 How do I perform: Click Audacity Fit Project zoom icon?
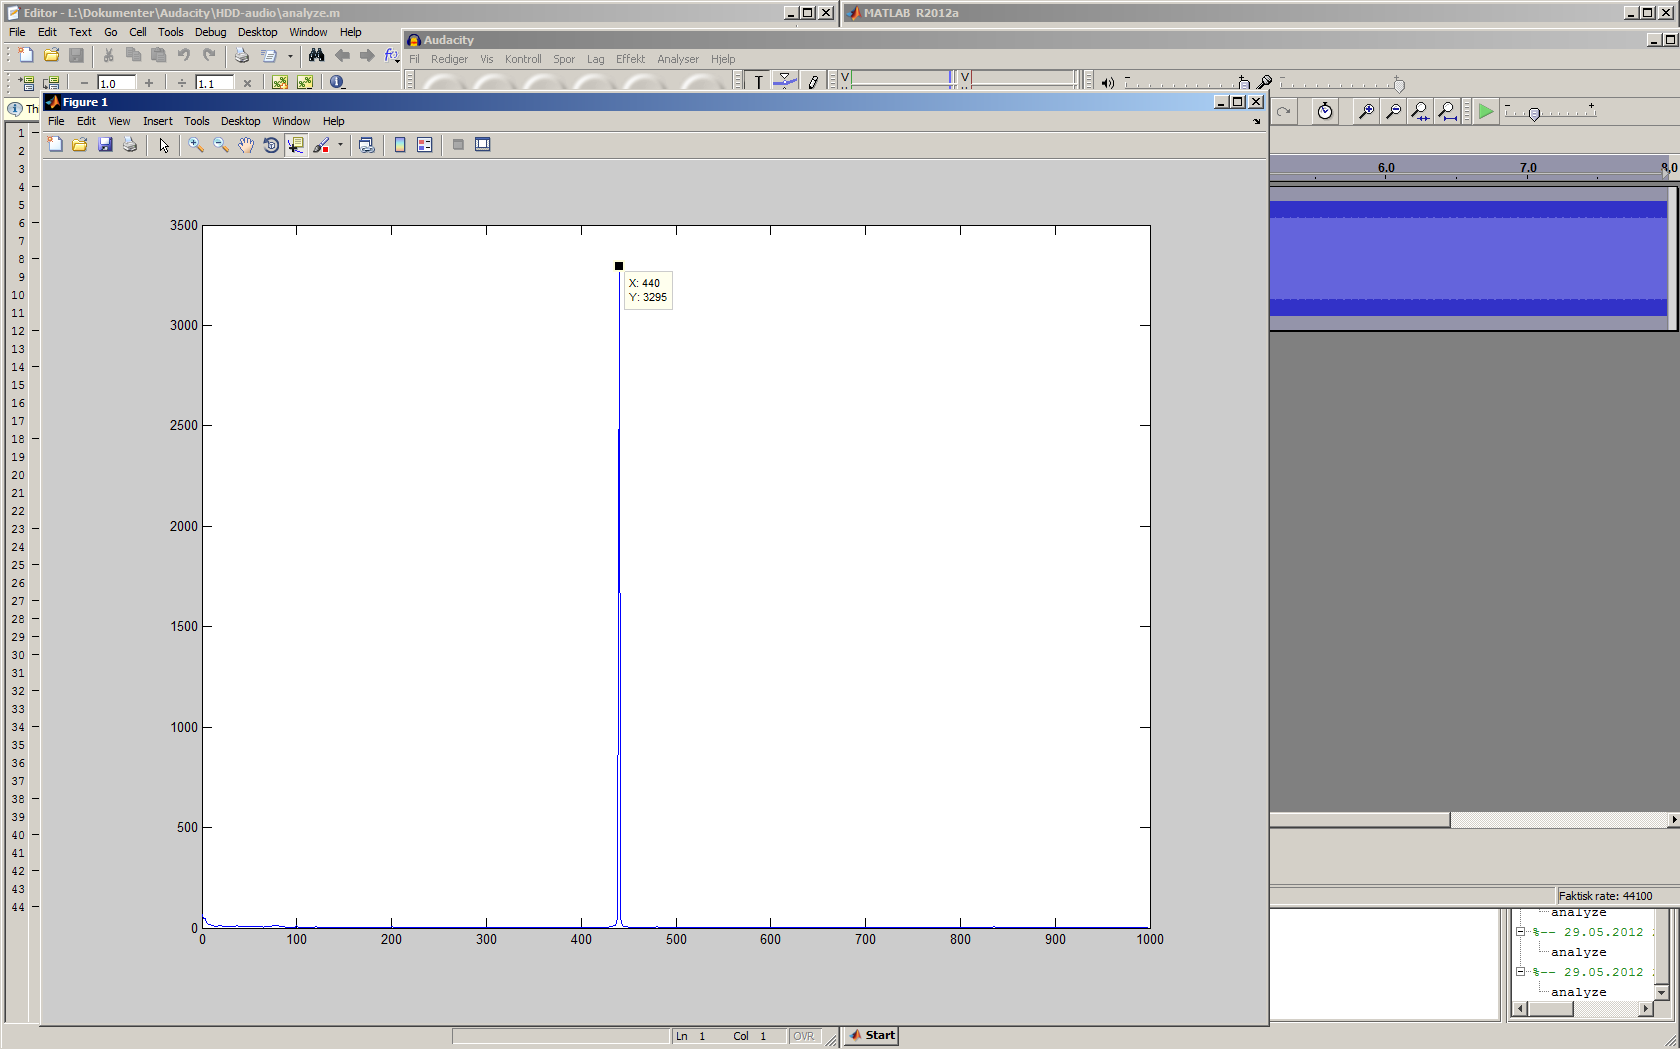point(1447,112)
